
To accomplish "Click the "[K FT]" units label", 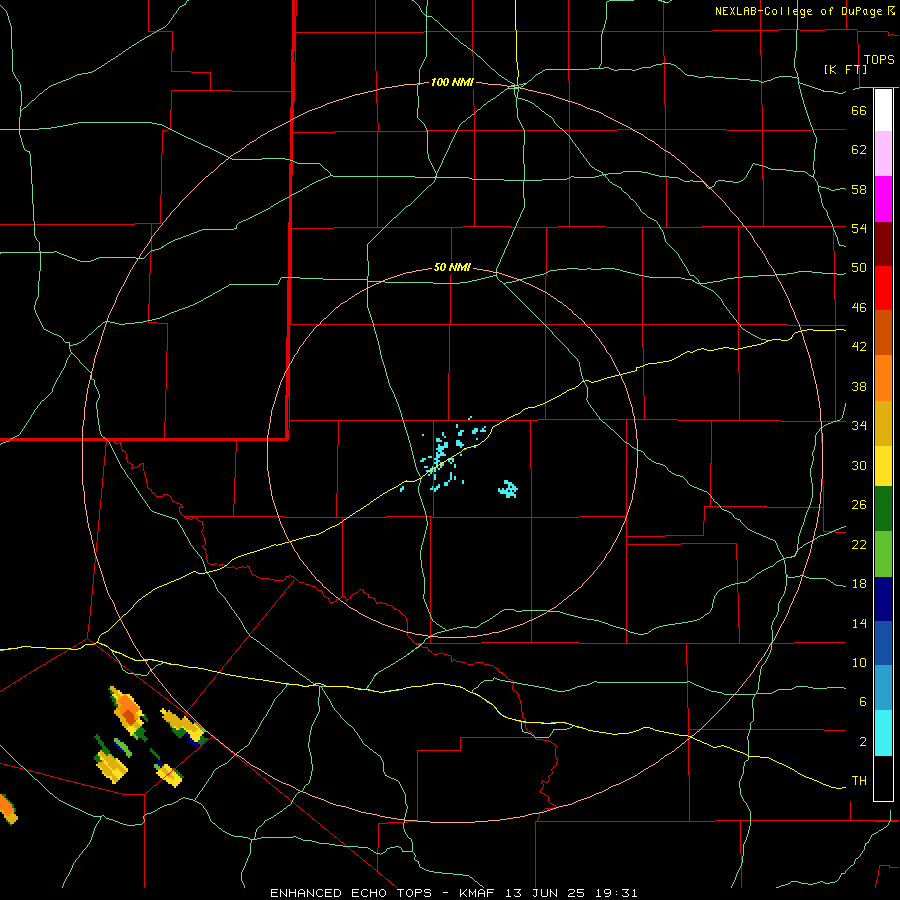I will coord(845,69).
